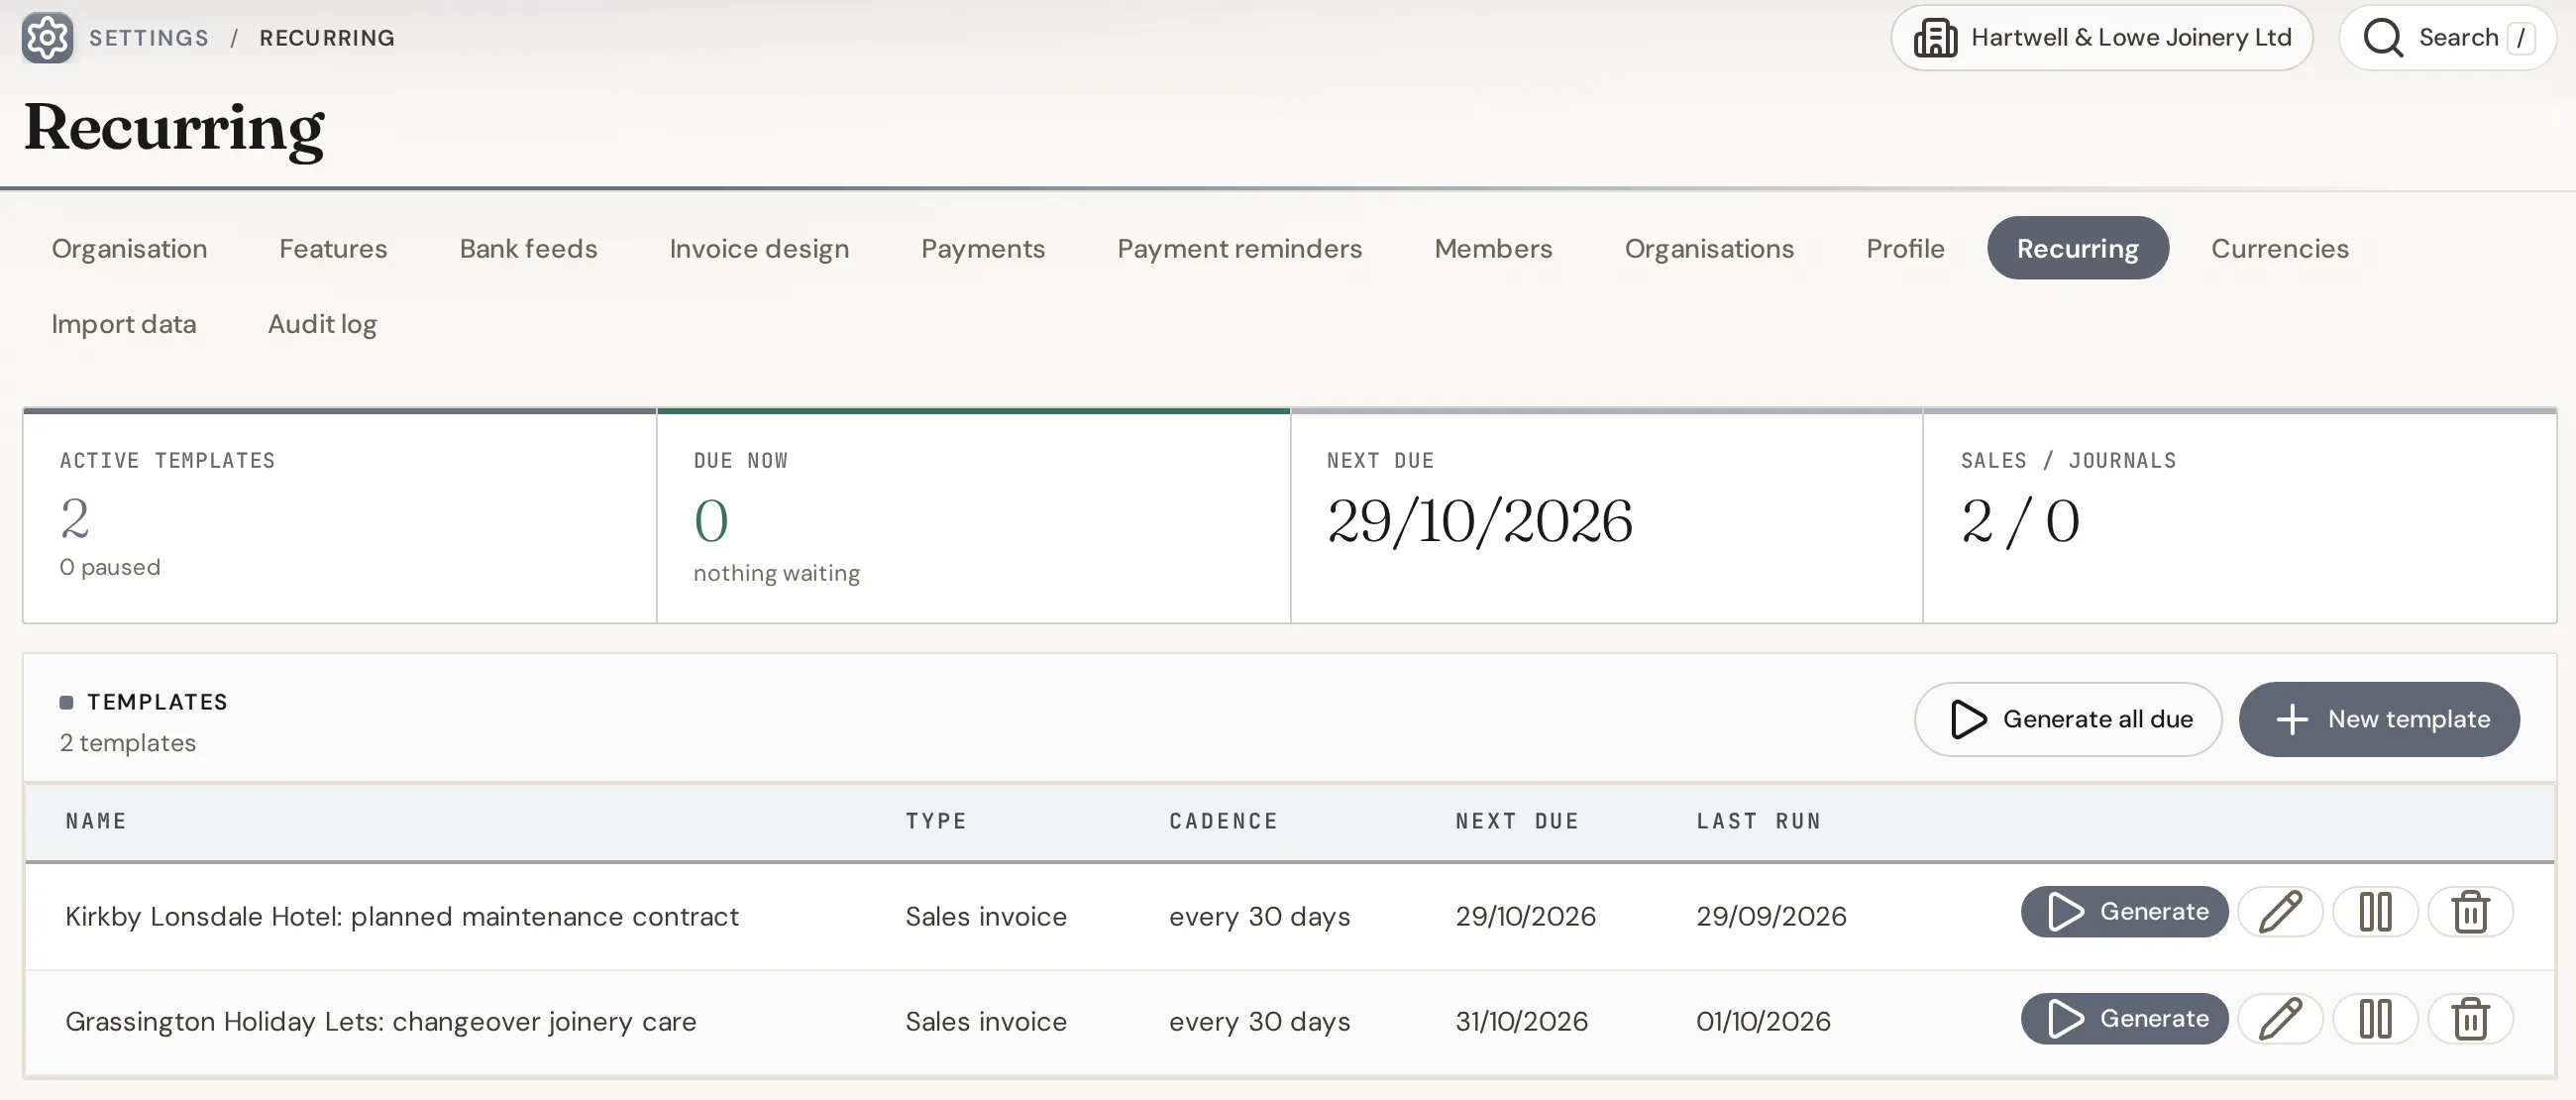This screenshot has width=2576, height=1100.
Task: Open the Organisations tab
Action: click(1709, 248)
